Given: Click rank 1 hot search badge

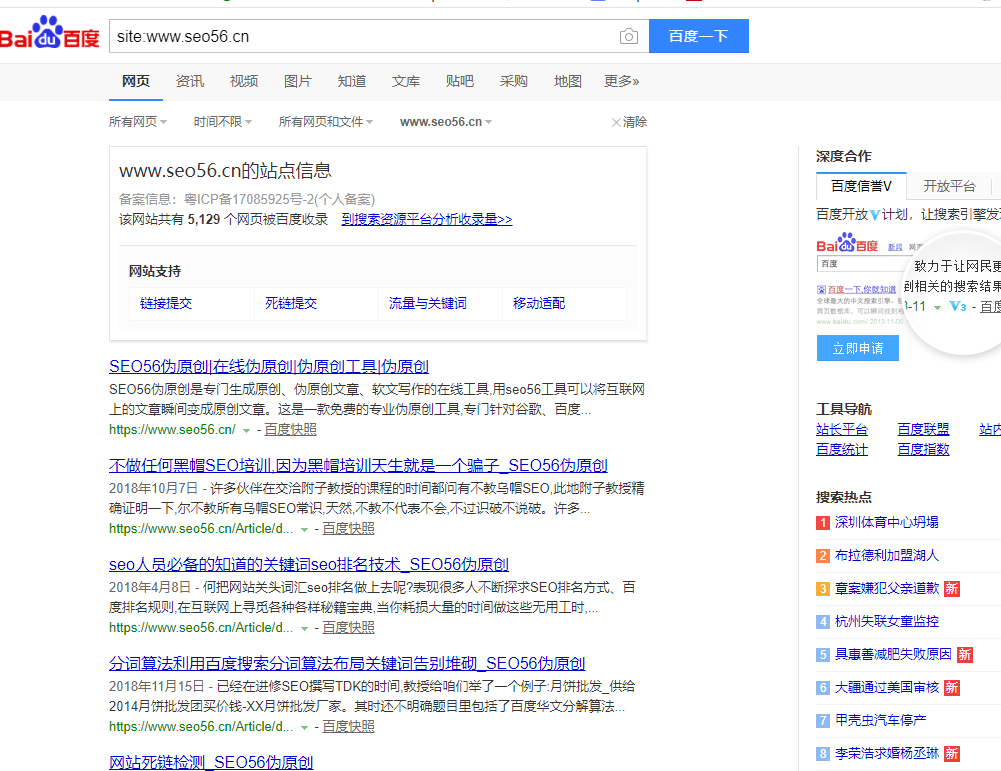Looking at the screenshot, I should [x=823, y=523].
